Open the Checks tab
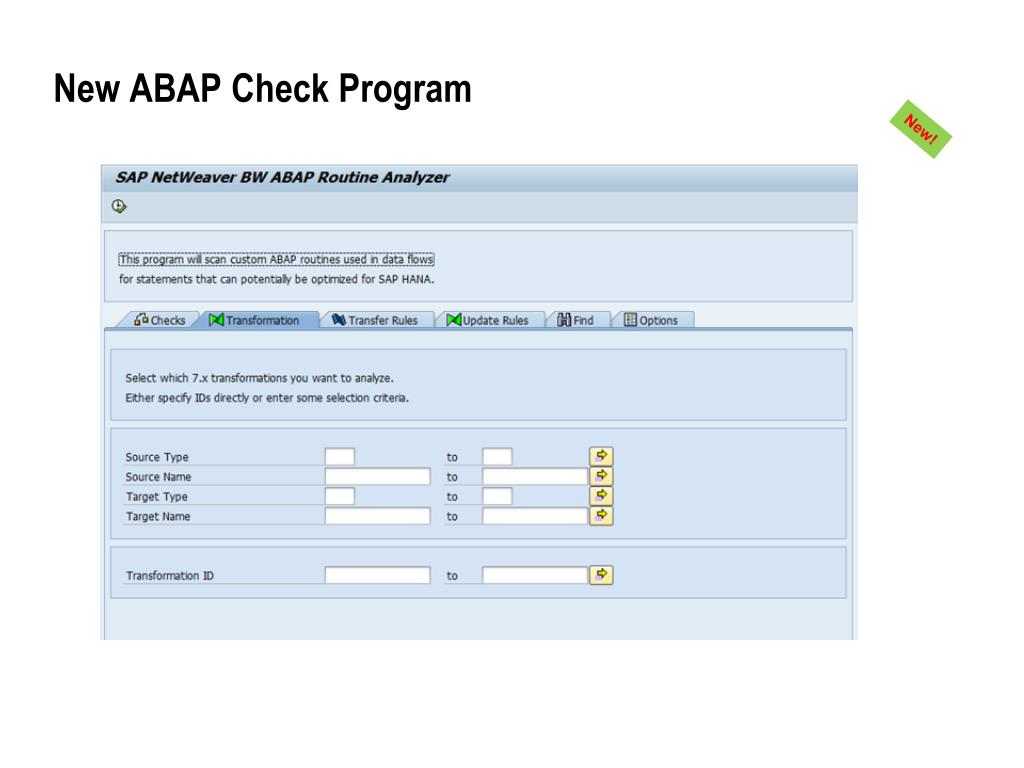This screenshot has height=768, width=1024. point(160,320)
